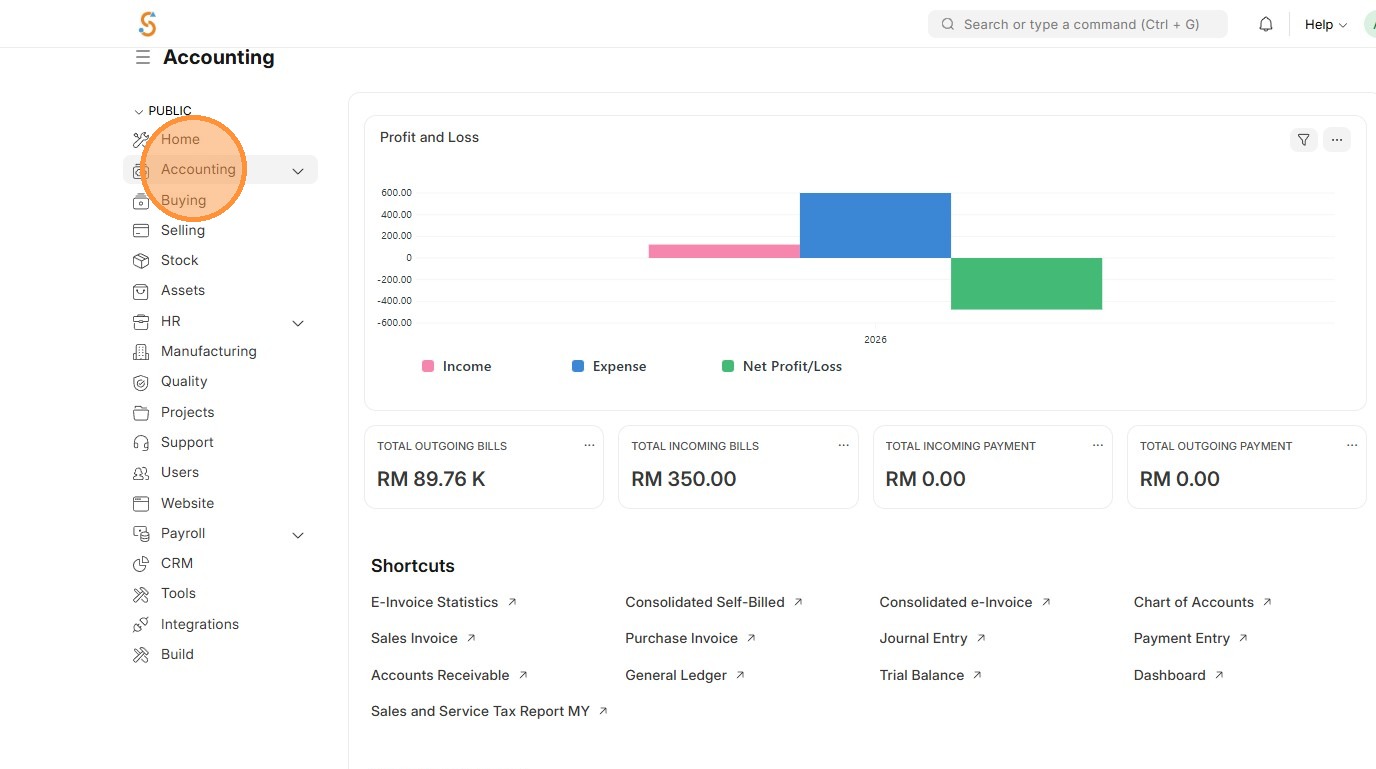Viewport: 1376px width, 769px height.
Task: Click the blue Expense bar in the chart
Action: click(x=875, y=225)
